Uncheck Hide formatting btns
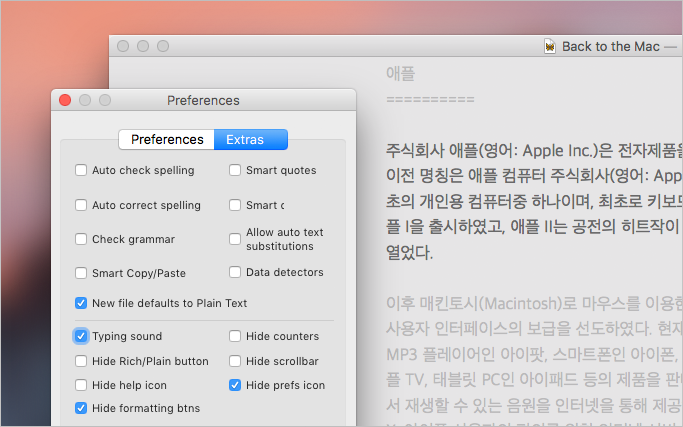 pyautogui.click(x=81, y=408)
